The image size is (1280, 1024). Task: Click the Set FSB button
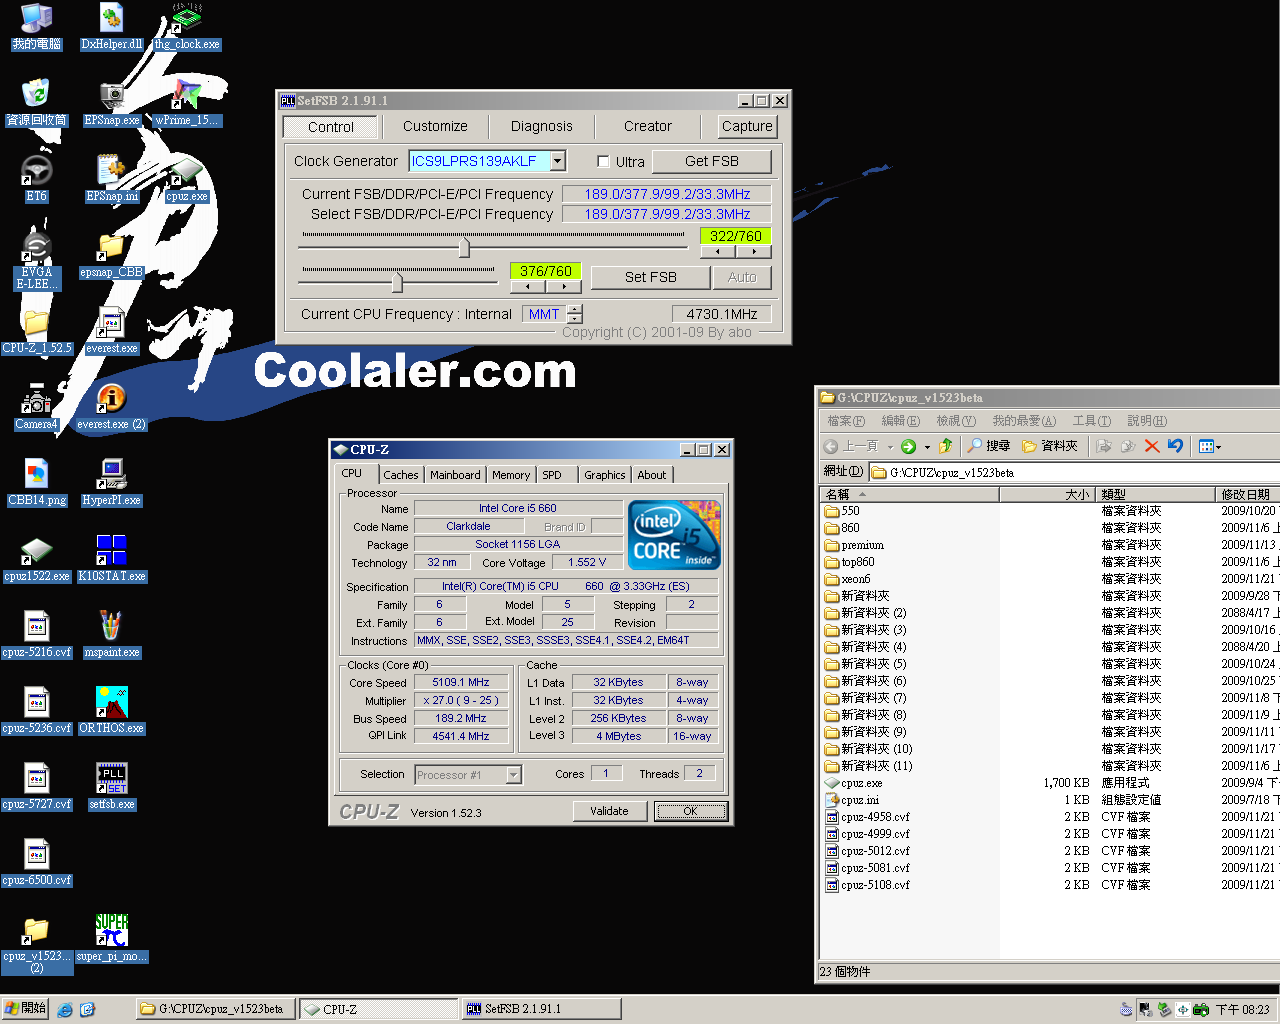click(x=651, y=277)
